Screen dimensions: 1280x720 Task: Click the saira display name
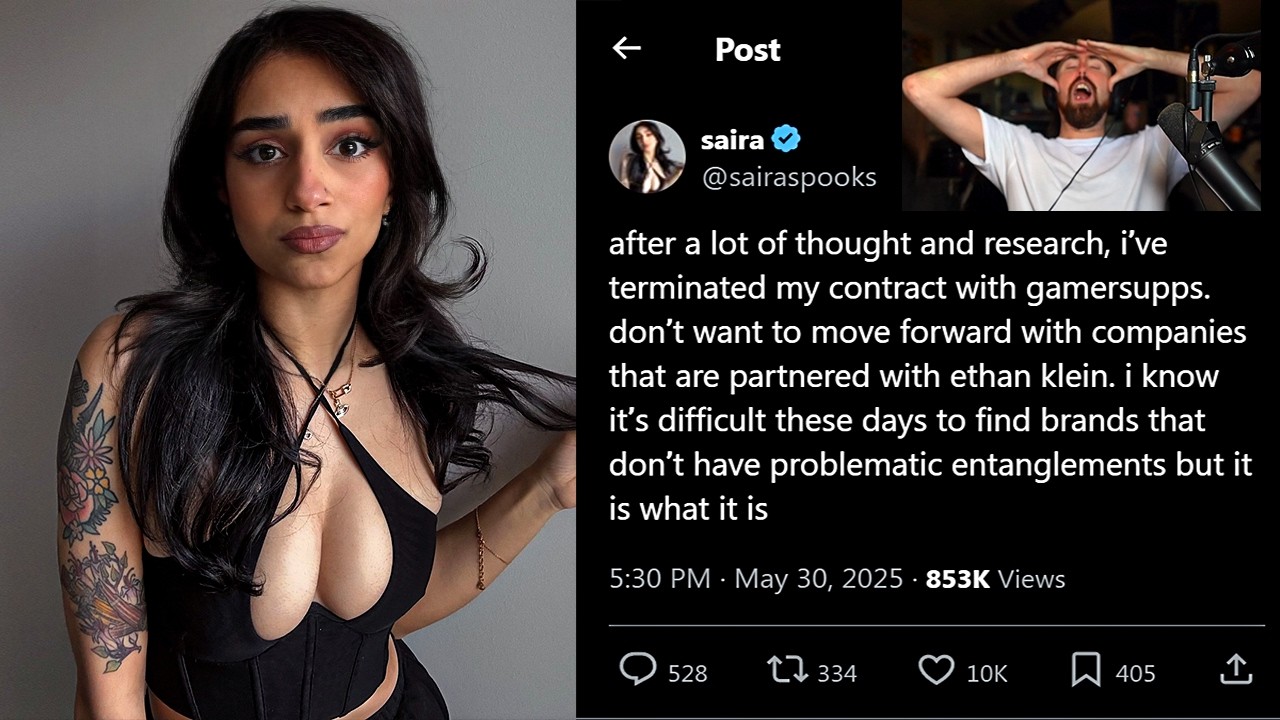click(732, 140)
